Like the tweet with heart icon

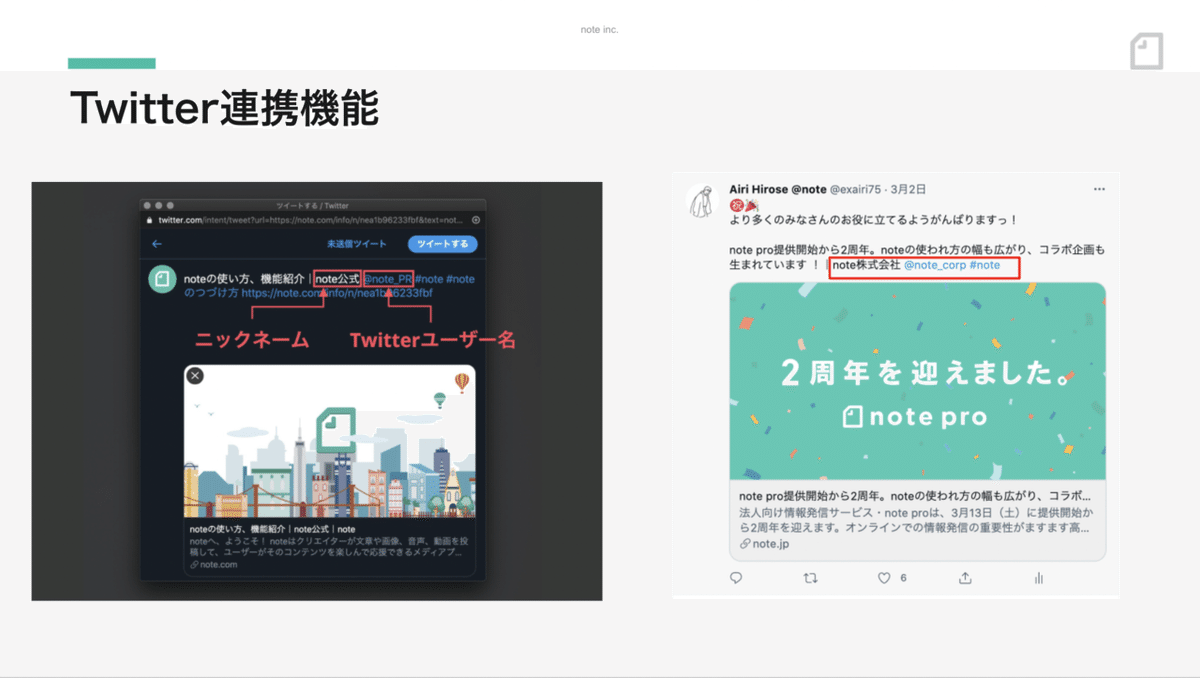(x=884, y=578)
